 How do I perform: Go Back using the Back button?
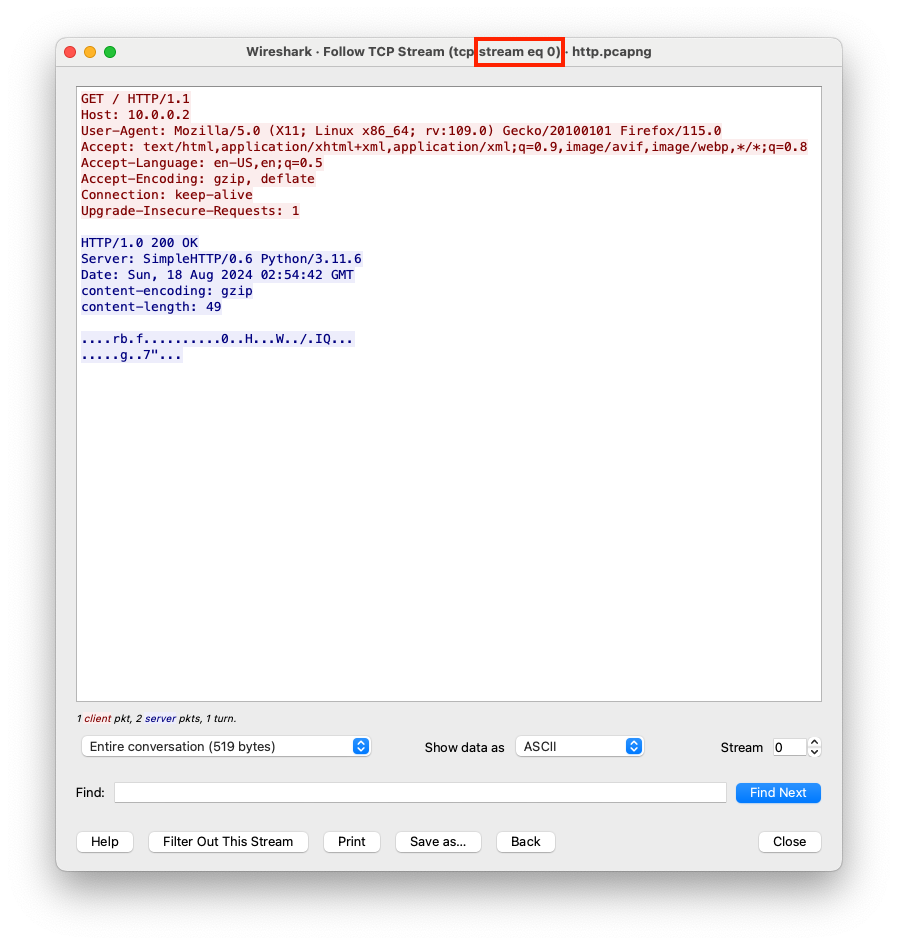click(526, 842)
